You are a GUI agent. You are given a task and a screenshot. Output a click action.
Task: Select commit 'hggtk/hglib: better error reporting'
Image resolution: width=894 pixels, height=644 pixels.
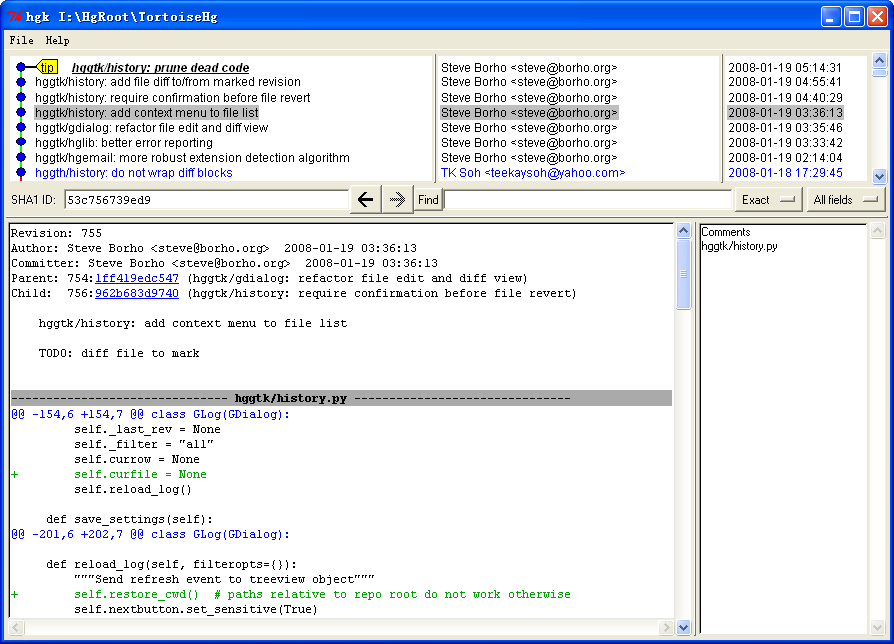tap(124, 142)
